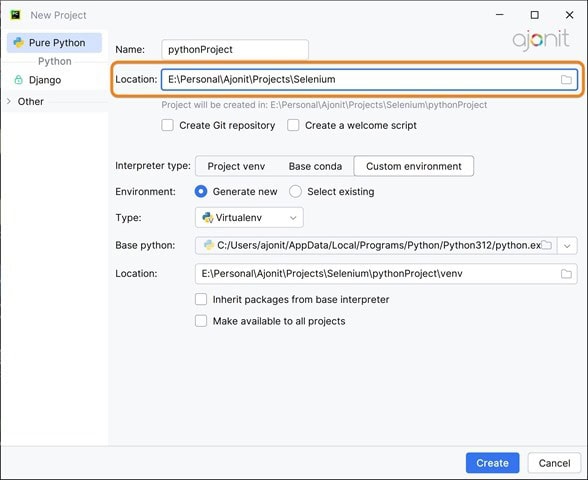This screenshot has height=480, width=588.
Task: Open Base python interpreter dropdown arrow
Action: point(567,246)
